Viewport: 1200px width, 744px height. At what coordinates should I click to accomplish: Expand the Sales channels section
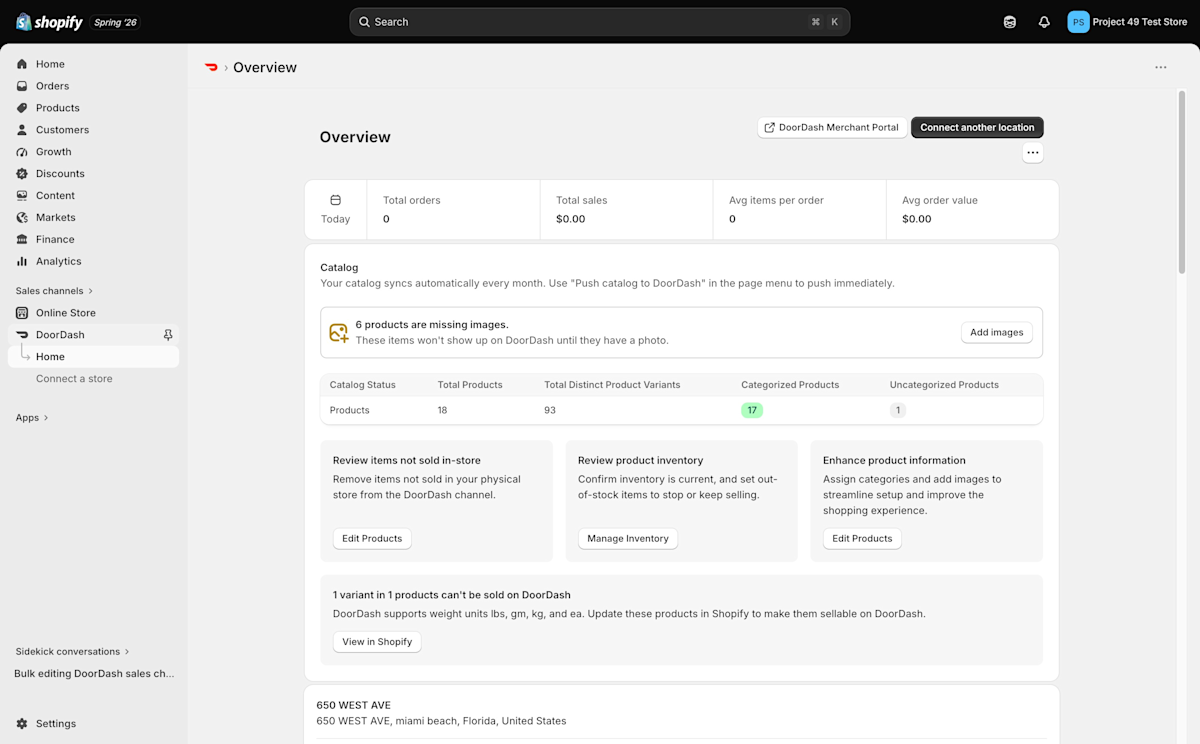click(54, 291)
